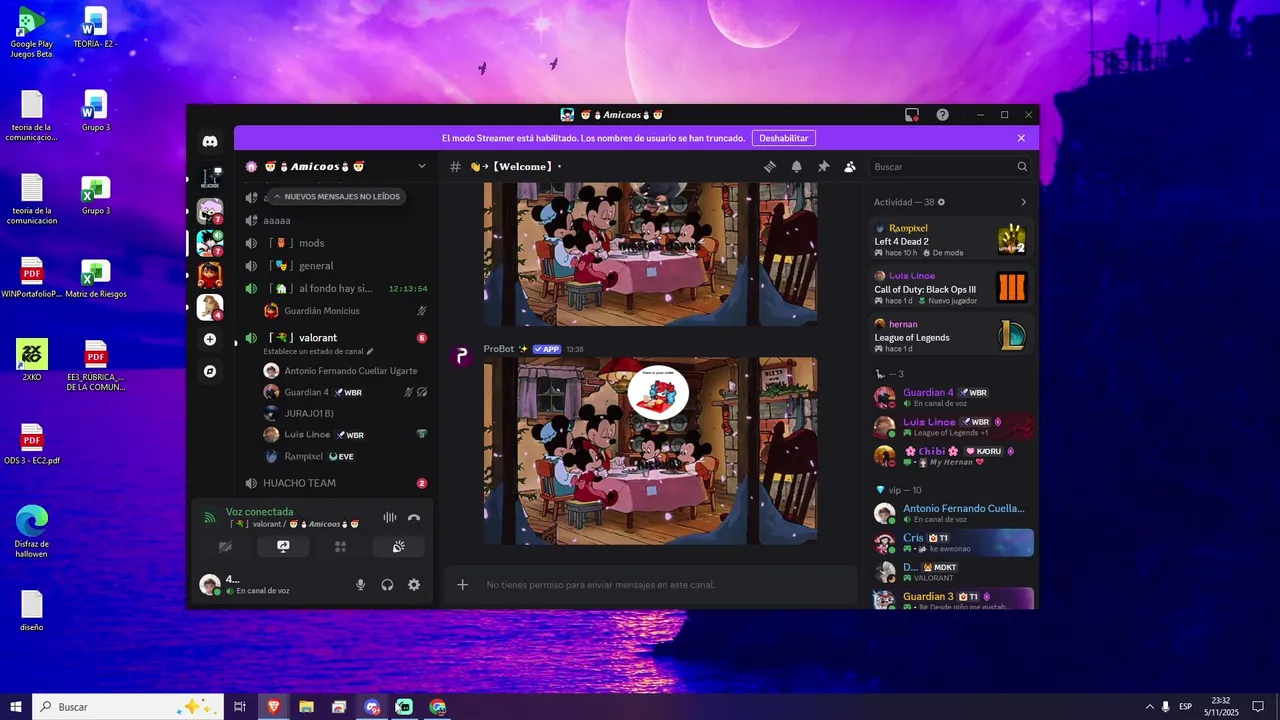
Task: Open the mods channel
Action: pyautogui.click(x=336, y=243)
